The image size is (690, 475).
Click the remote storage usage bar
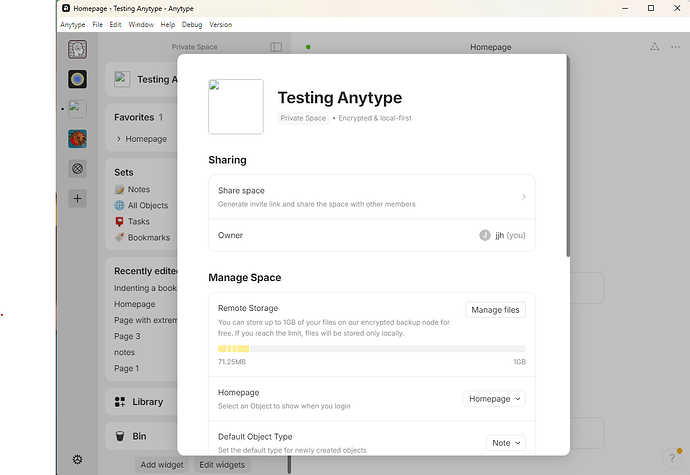coord(372,349)
